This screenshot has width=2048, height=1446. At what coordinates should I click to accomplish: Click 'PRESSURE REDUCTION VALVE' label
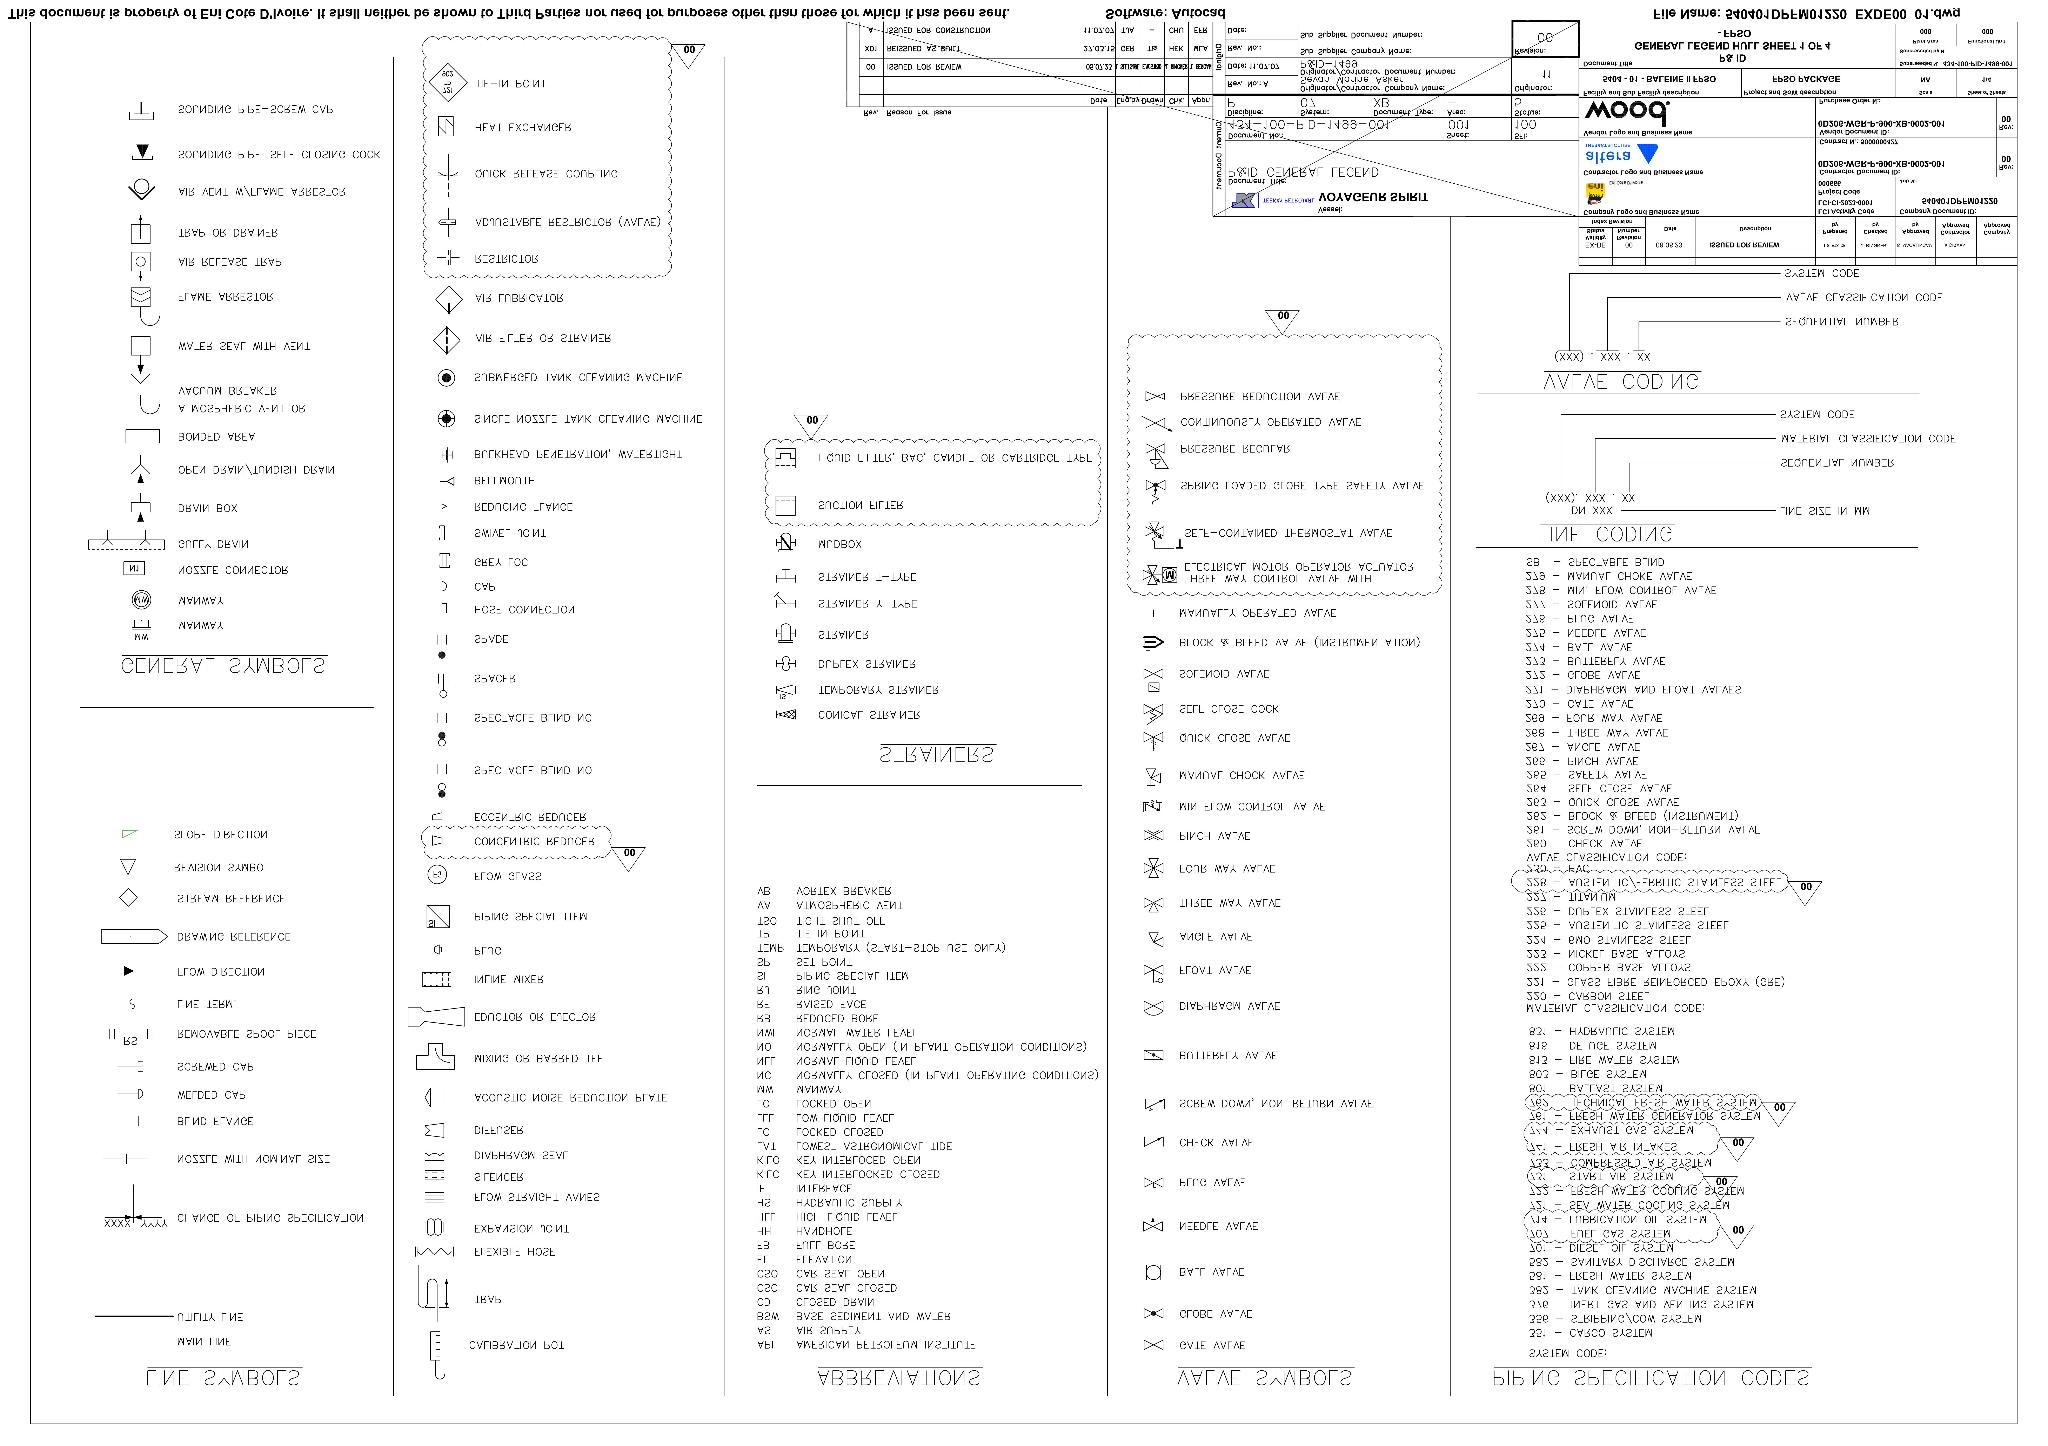click(1260, 396)
